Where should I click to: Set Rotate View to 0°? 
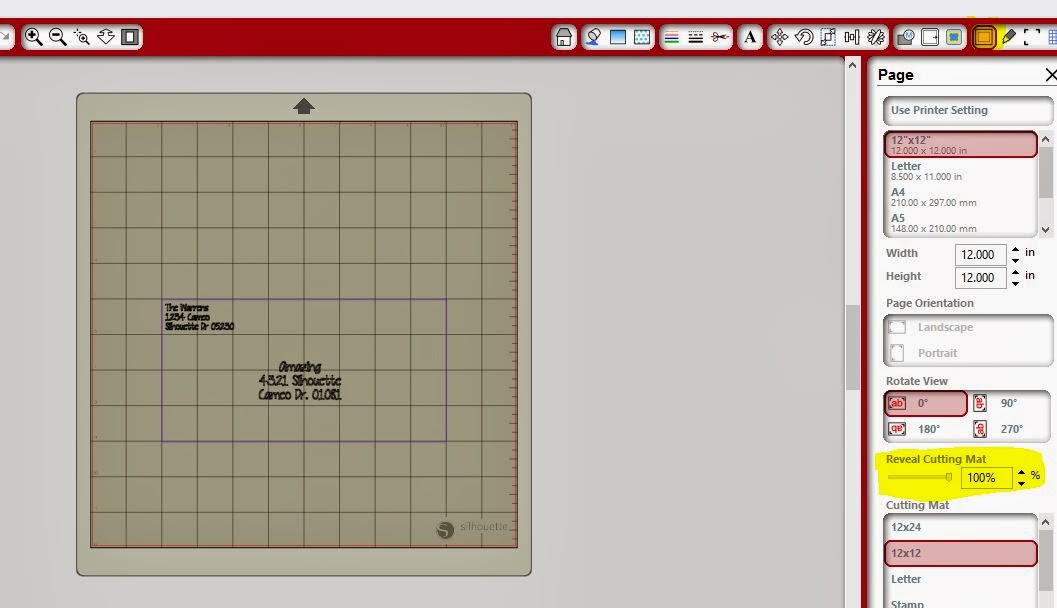926,403
